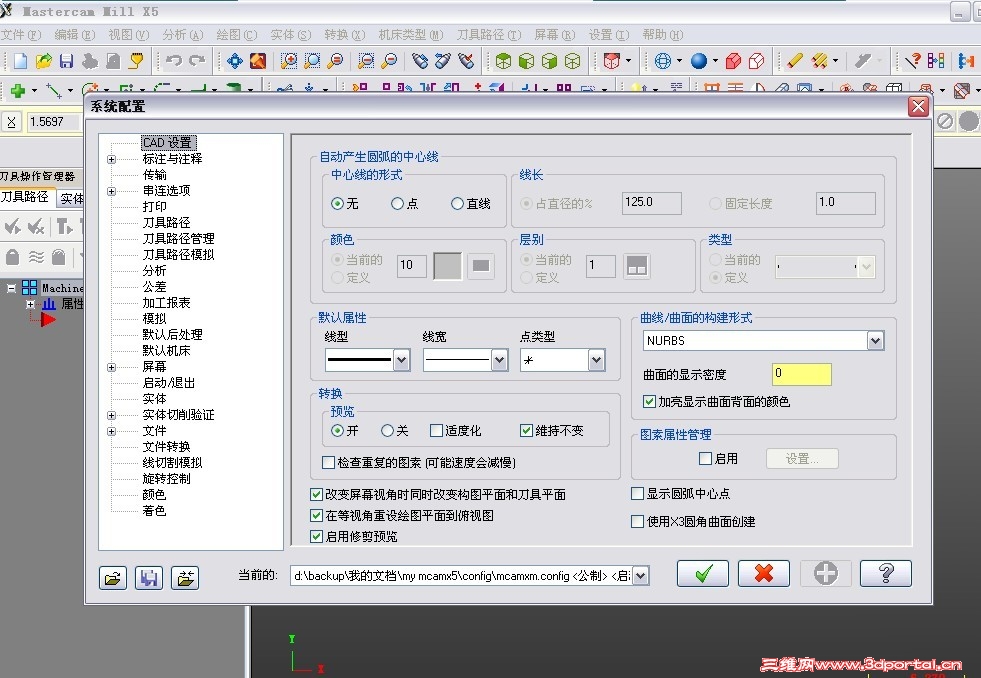Expand the 标注与注释 tree node
This screenshot has width=981, height=678.
(111, 159)
